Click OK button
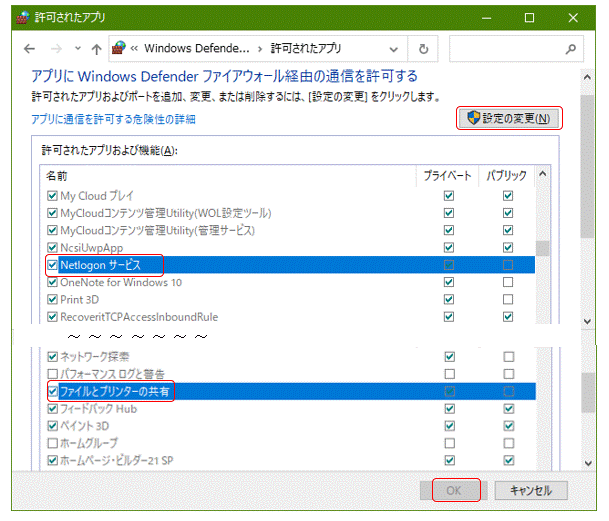Viewport: 609px width, 521px height. click(x=453, y=490)
